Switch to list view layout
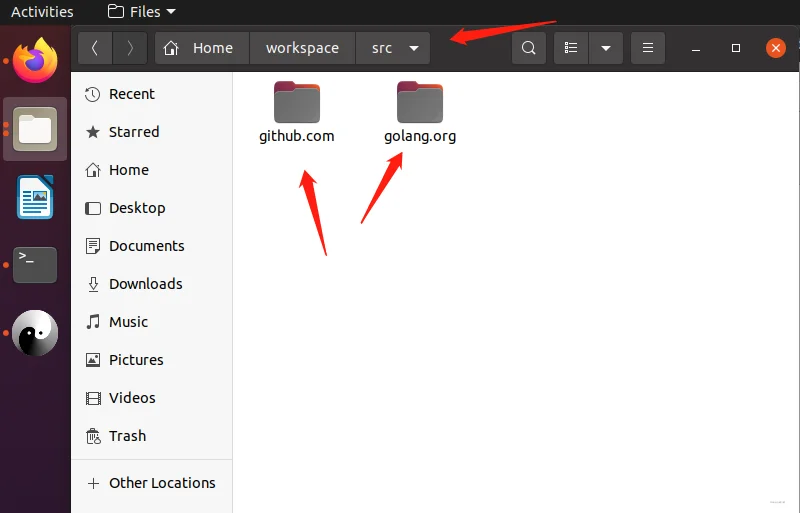 (x=571, y=48)
